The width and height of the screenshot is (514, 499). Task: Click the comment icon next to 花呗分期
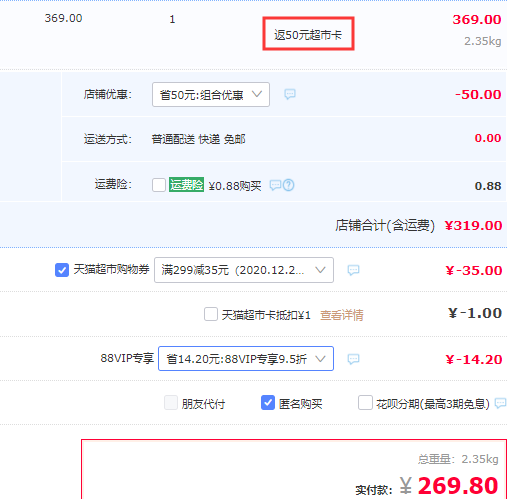point(500,403)
